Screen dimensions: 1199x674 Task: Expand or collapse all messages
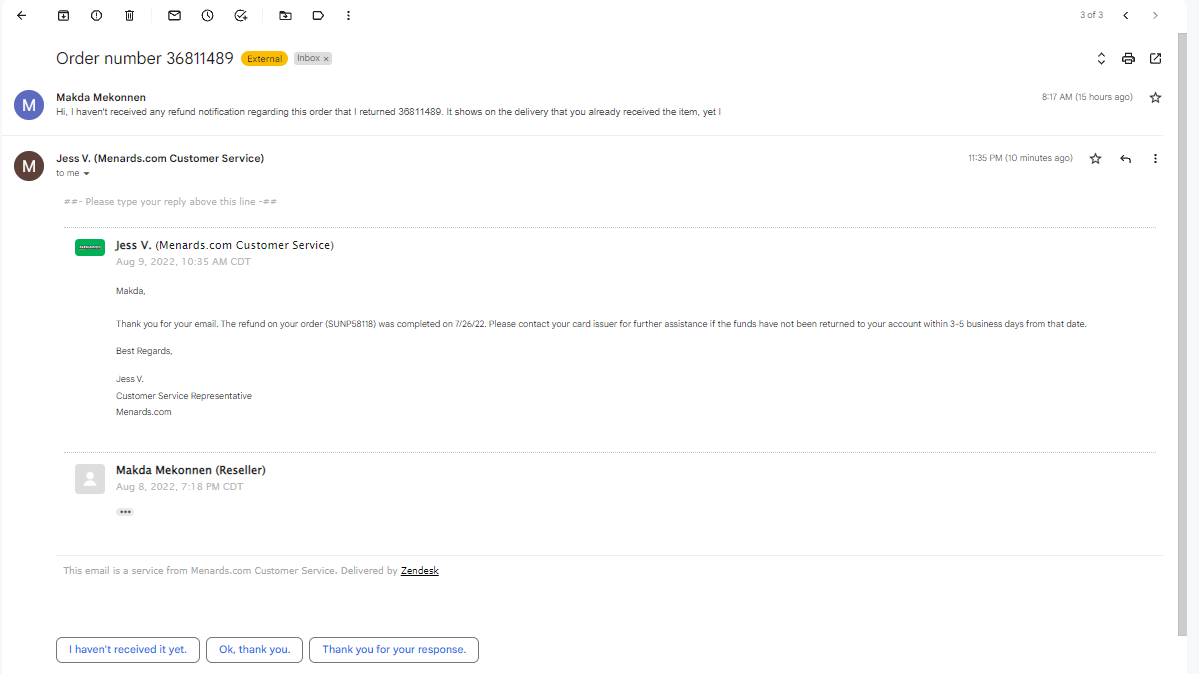point(1101,59)
